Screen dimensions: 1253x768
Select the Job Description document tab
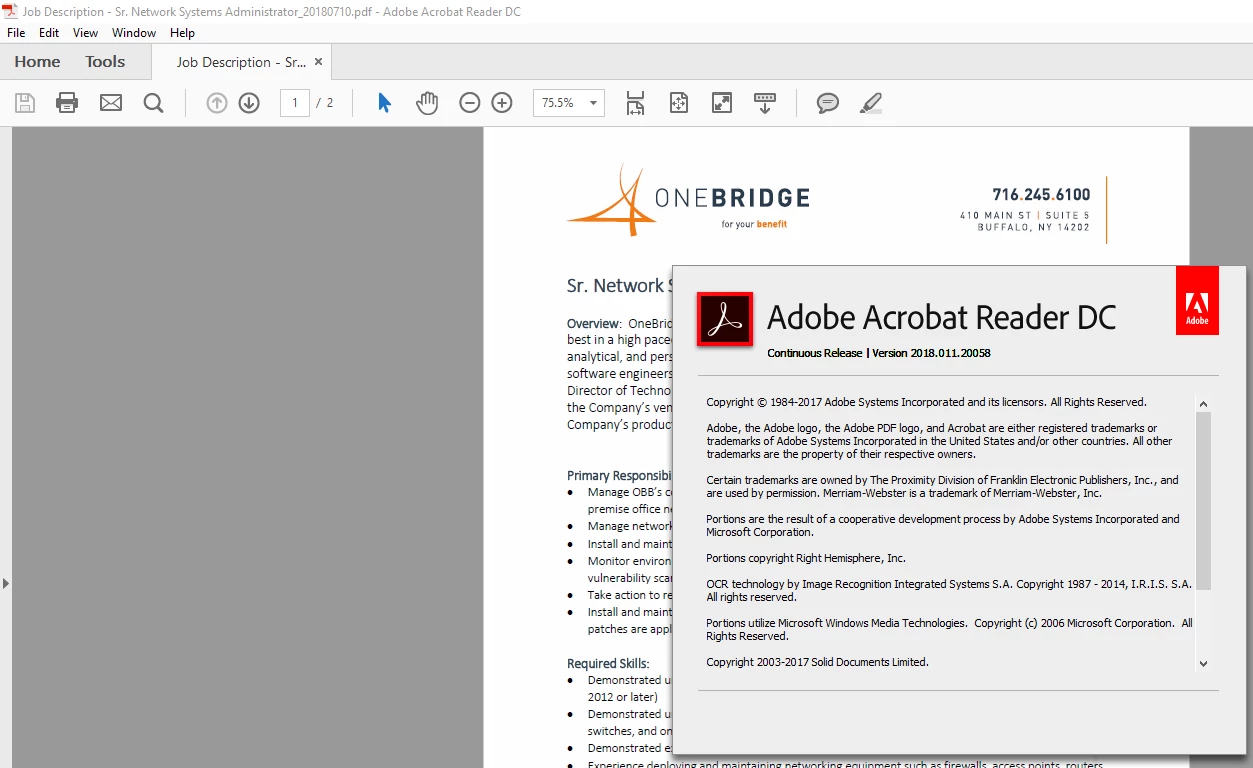(x=241, y=62)
